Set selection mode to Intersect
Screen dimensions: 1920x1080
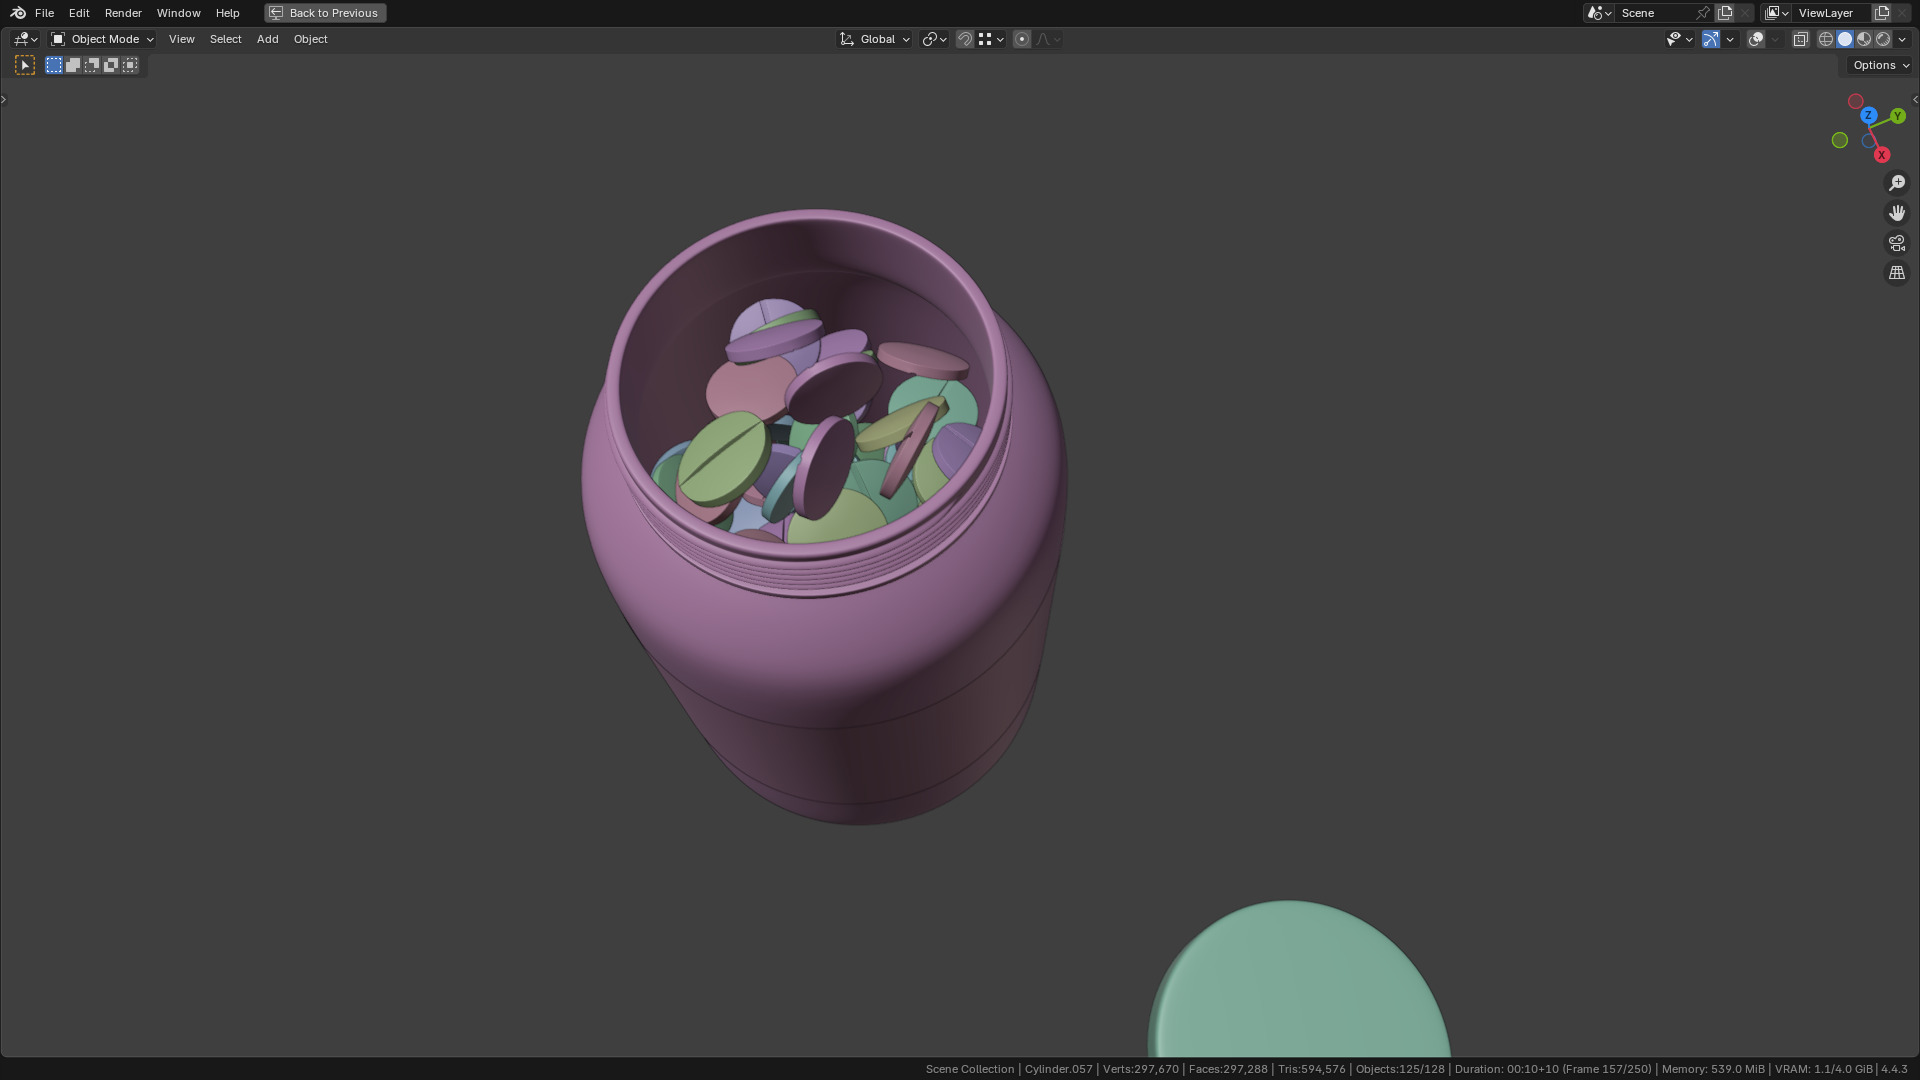[130, 65]
